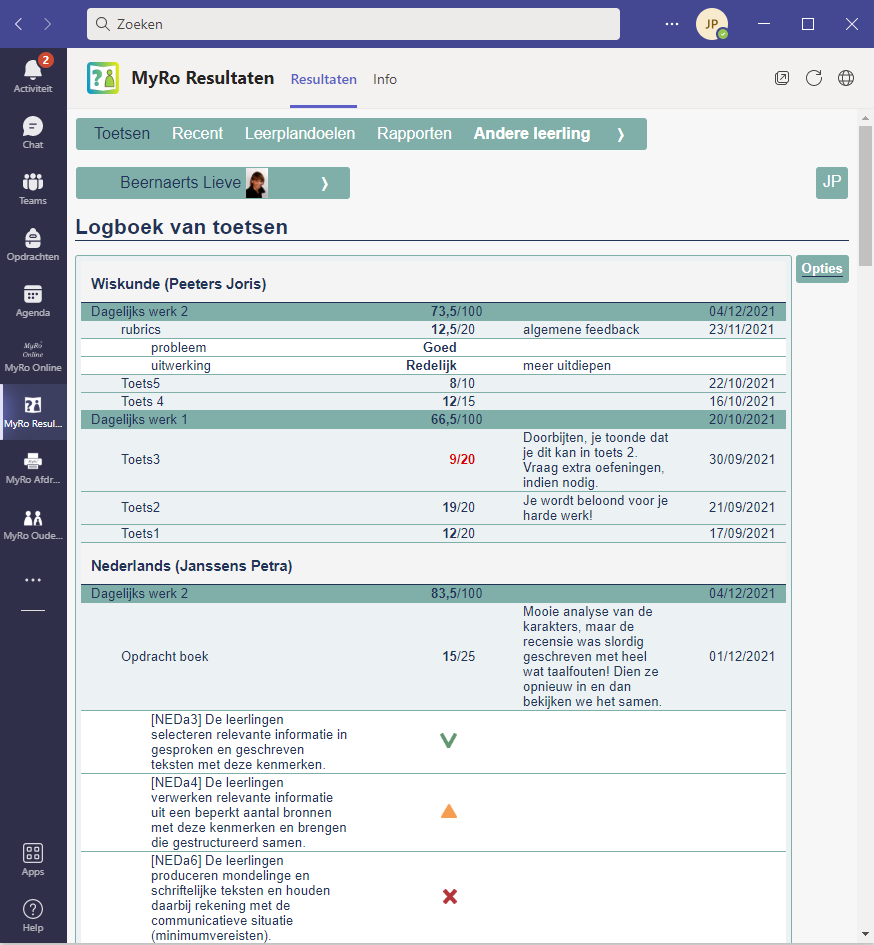Click the vertical scrollbar thumb
The image size is (874, 945).
click(866, 196)
